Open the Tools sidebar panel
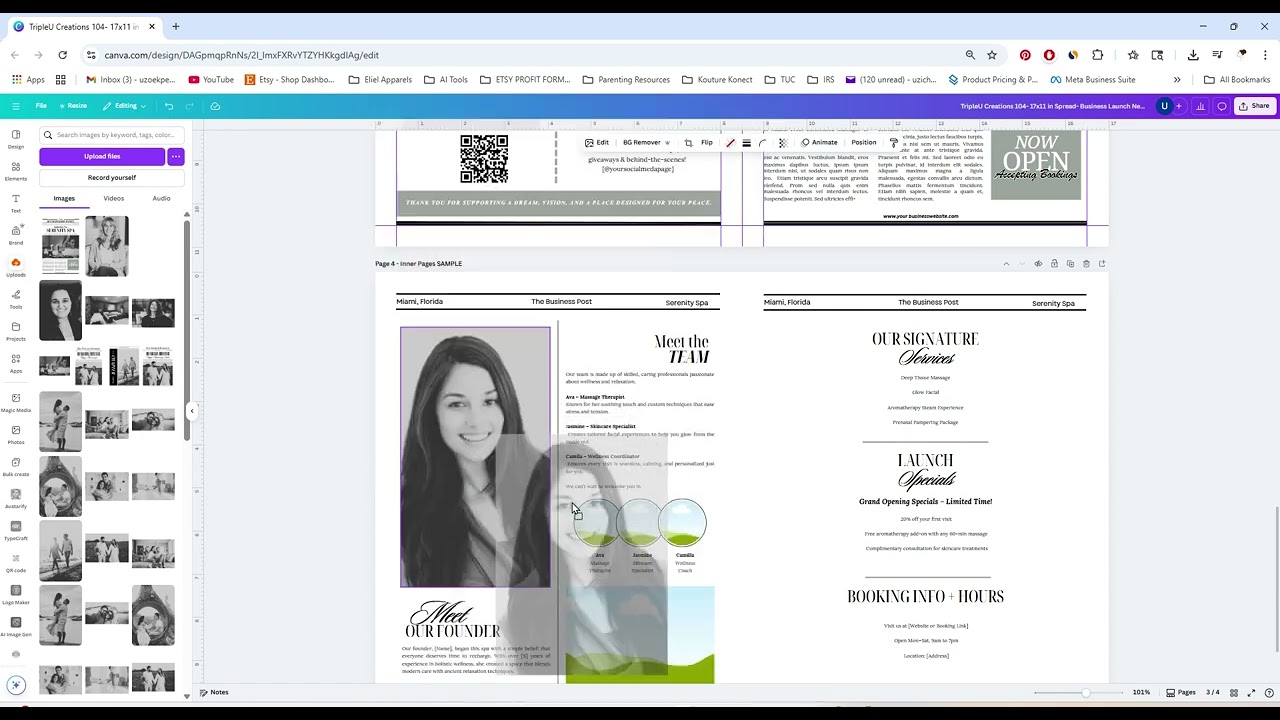Screen dimensions: 1280x720 click(15, 299)
